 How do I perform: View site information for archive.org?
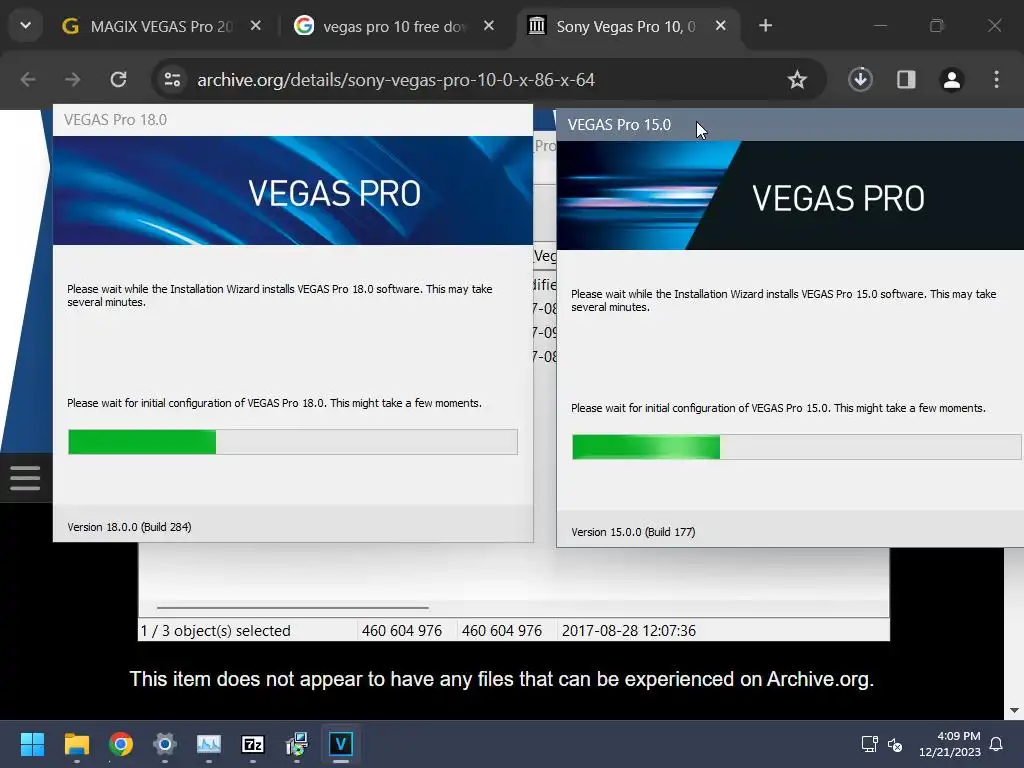coord(172,80)
